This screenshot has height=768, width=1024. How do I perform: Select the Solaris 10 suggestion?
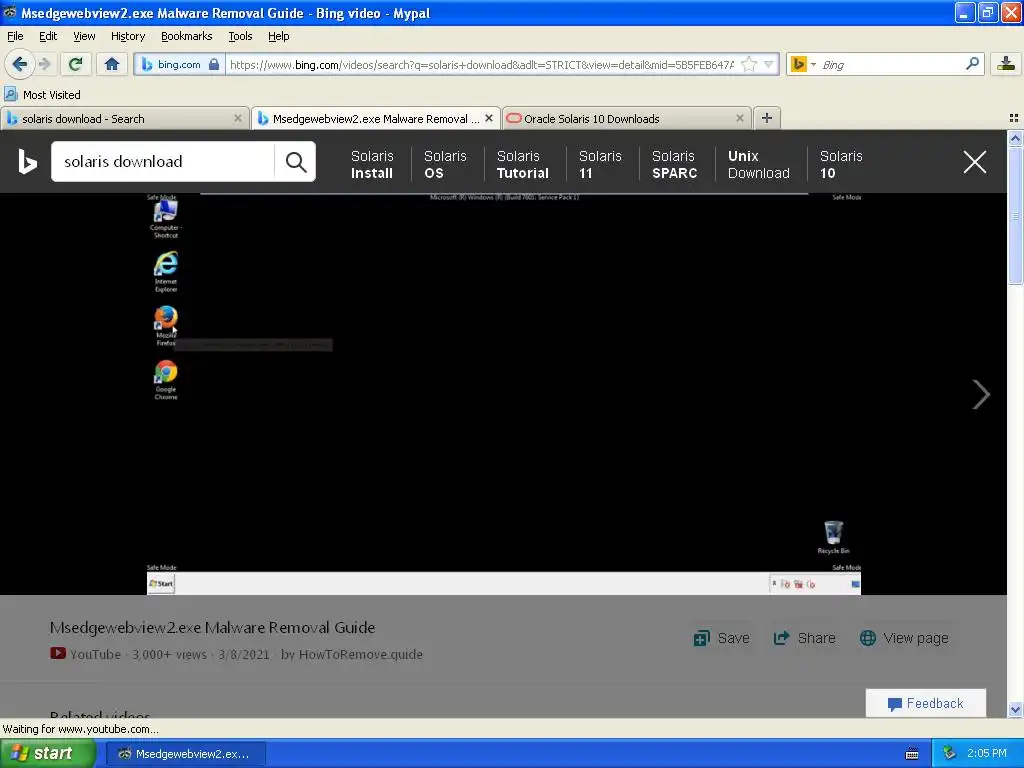[841, 165]
